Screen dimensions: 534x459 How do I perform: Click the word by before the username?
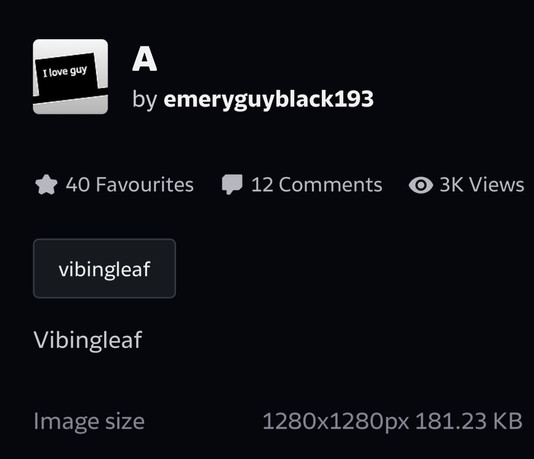click(x=145, y=100)
